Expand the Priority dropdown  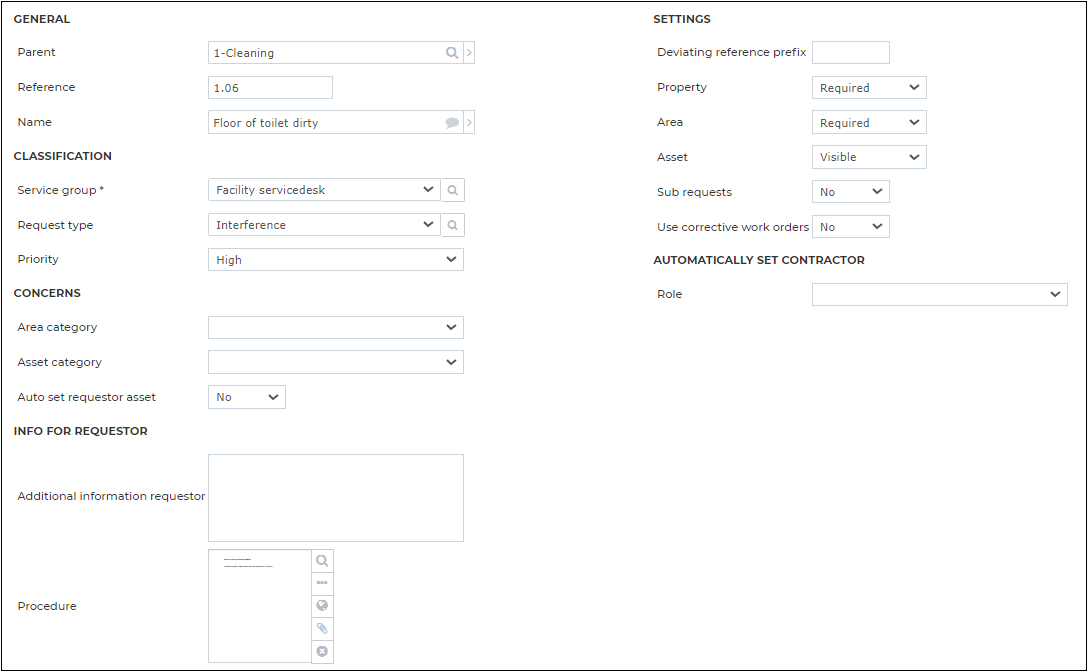(336, 260)
